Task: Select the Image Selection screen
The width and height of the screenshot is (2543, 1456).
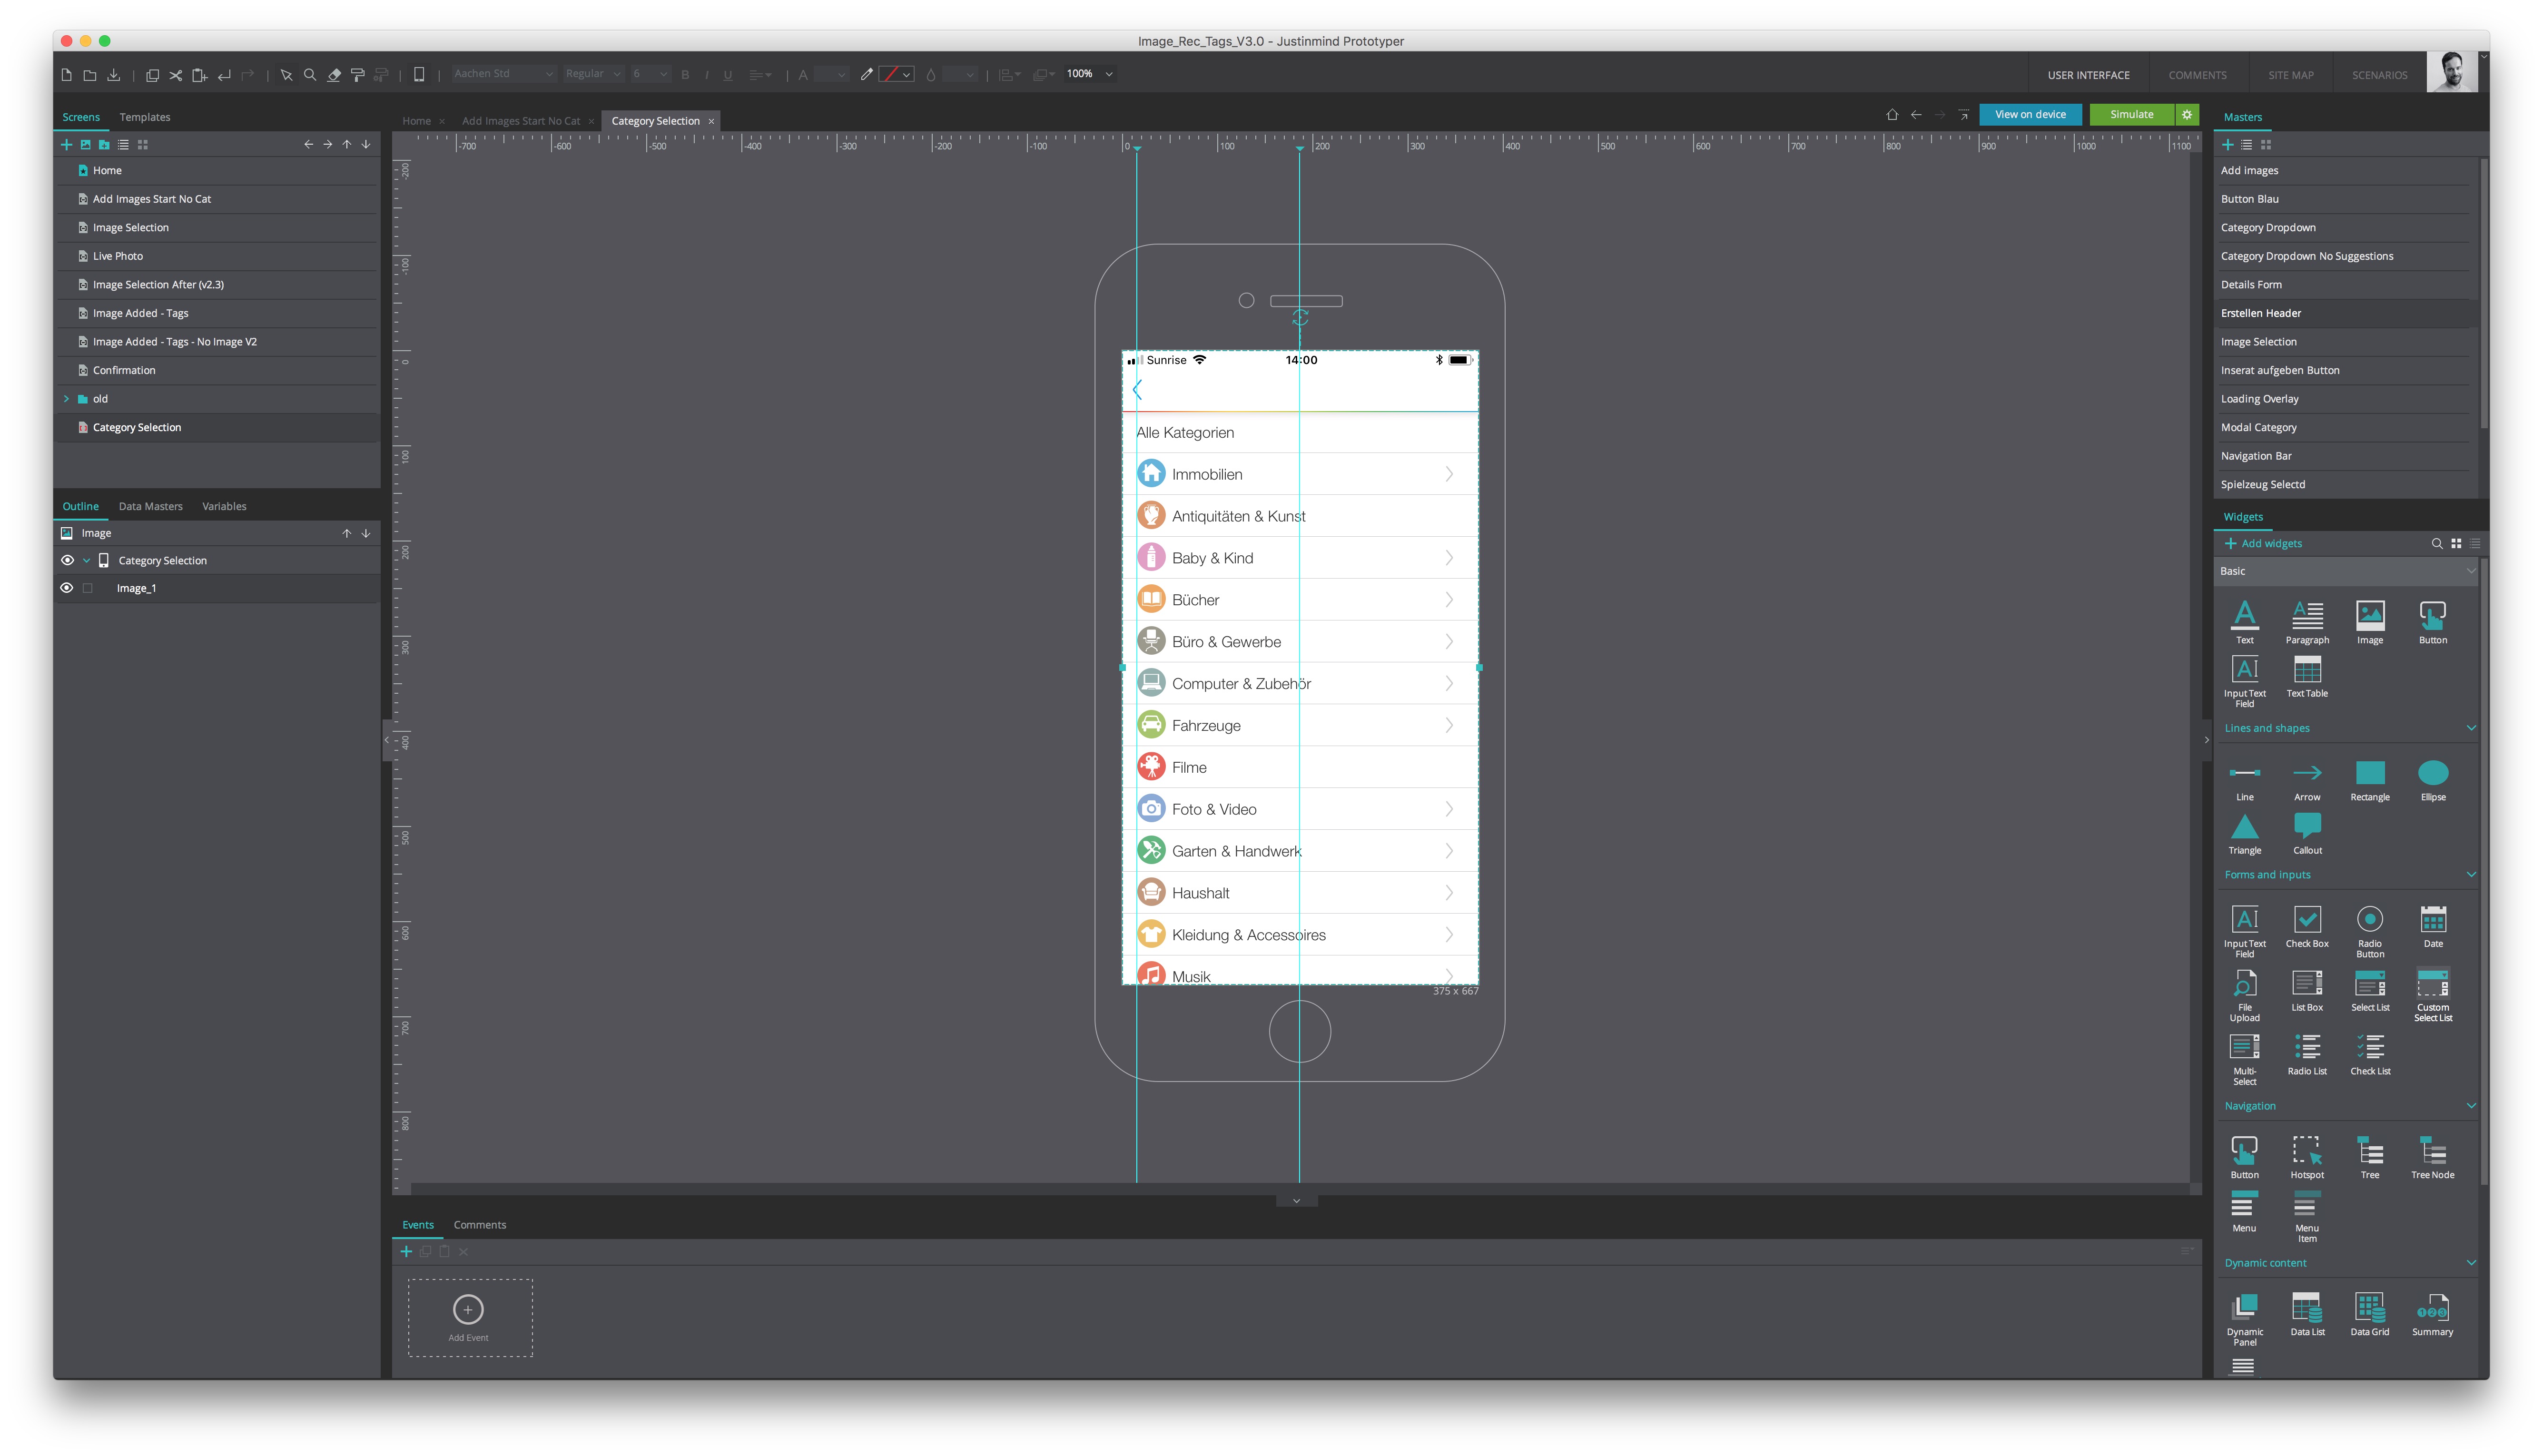Action: tap(131, 227)
